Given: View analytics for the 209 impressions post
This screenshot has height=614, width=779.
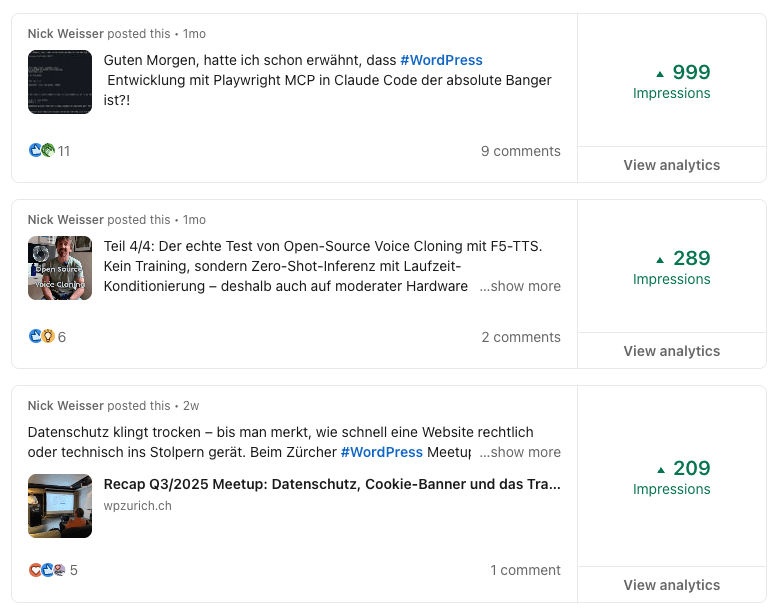Looking at the screenshot, I should tap(672, 585).
